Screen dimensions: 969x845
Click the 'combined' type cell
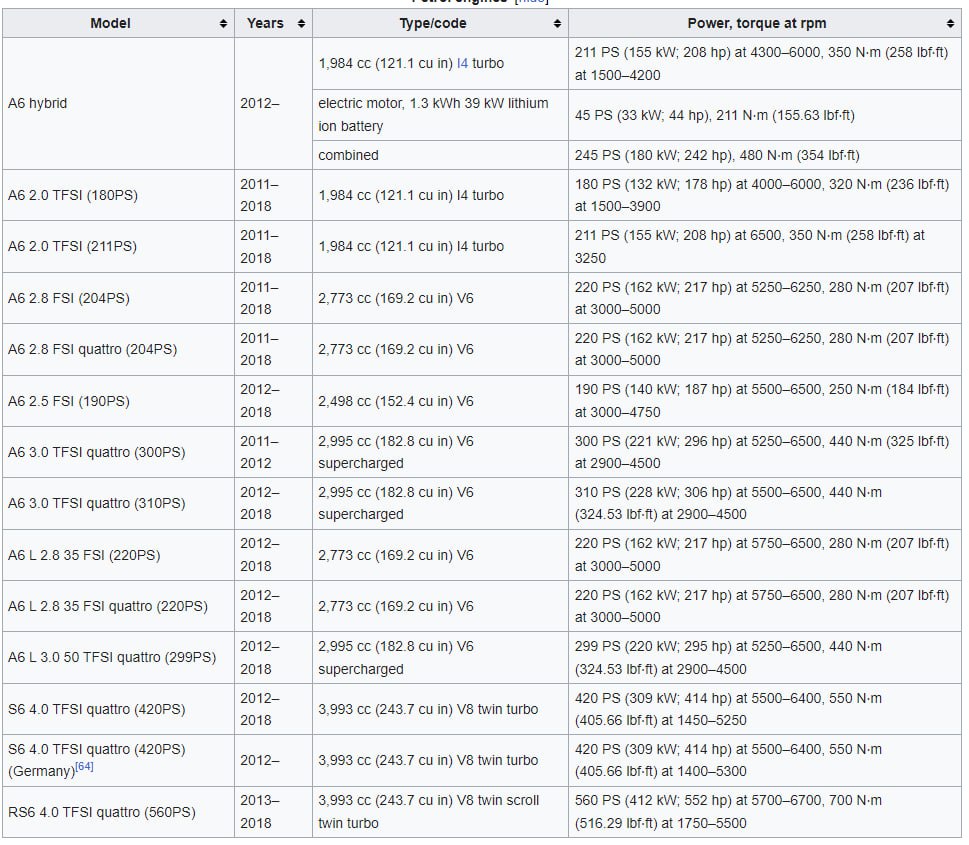(x=440, y=155)
